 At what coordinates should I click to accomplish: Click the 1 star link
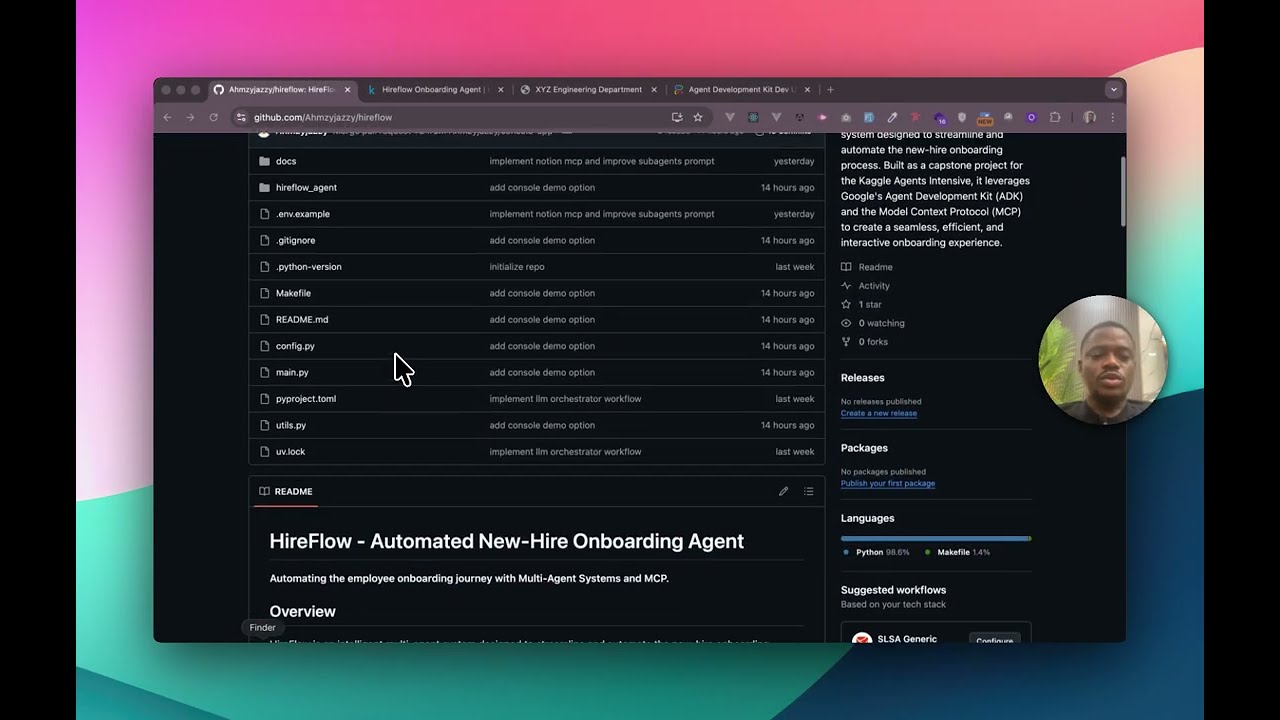(x=870, y=304)
